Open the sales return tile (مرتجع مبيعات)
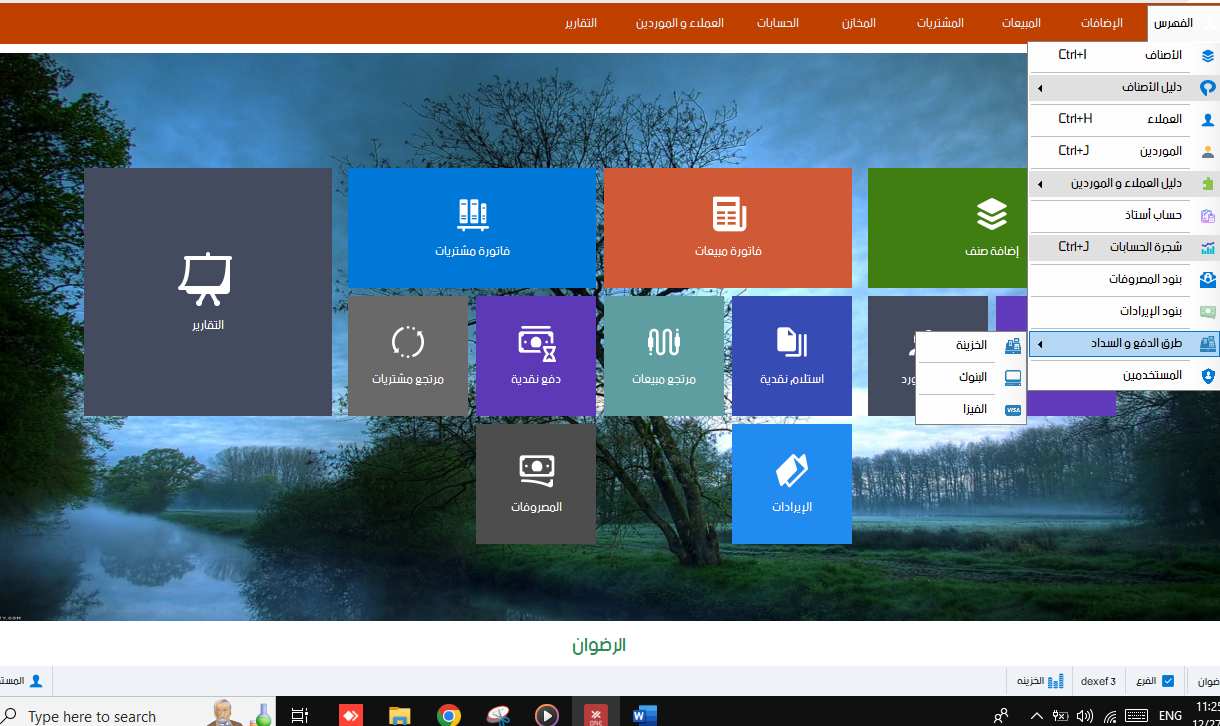Screen dimensions: 1220x726 (663, 355)
